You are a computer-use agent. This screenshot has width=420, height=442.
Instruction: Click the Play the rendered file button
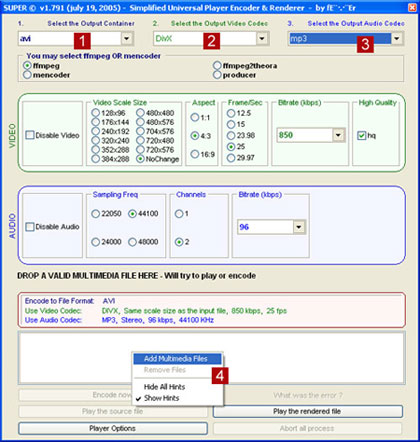307,411
